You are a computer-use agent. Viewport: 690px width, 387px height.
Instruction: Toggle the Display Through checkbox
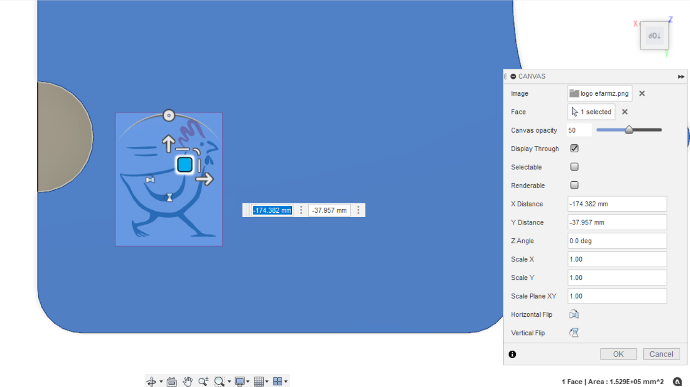click(574, 148)
